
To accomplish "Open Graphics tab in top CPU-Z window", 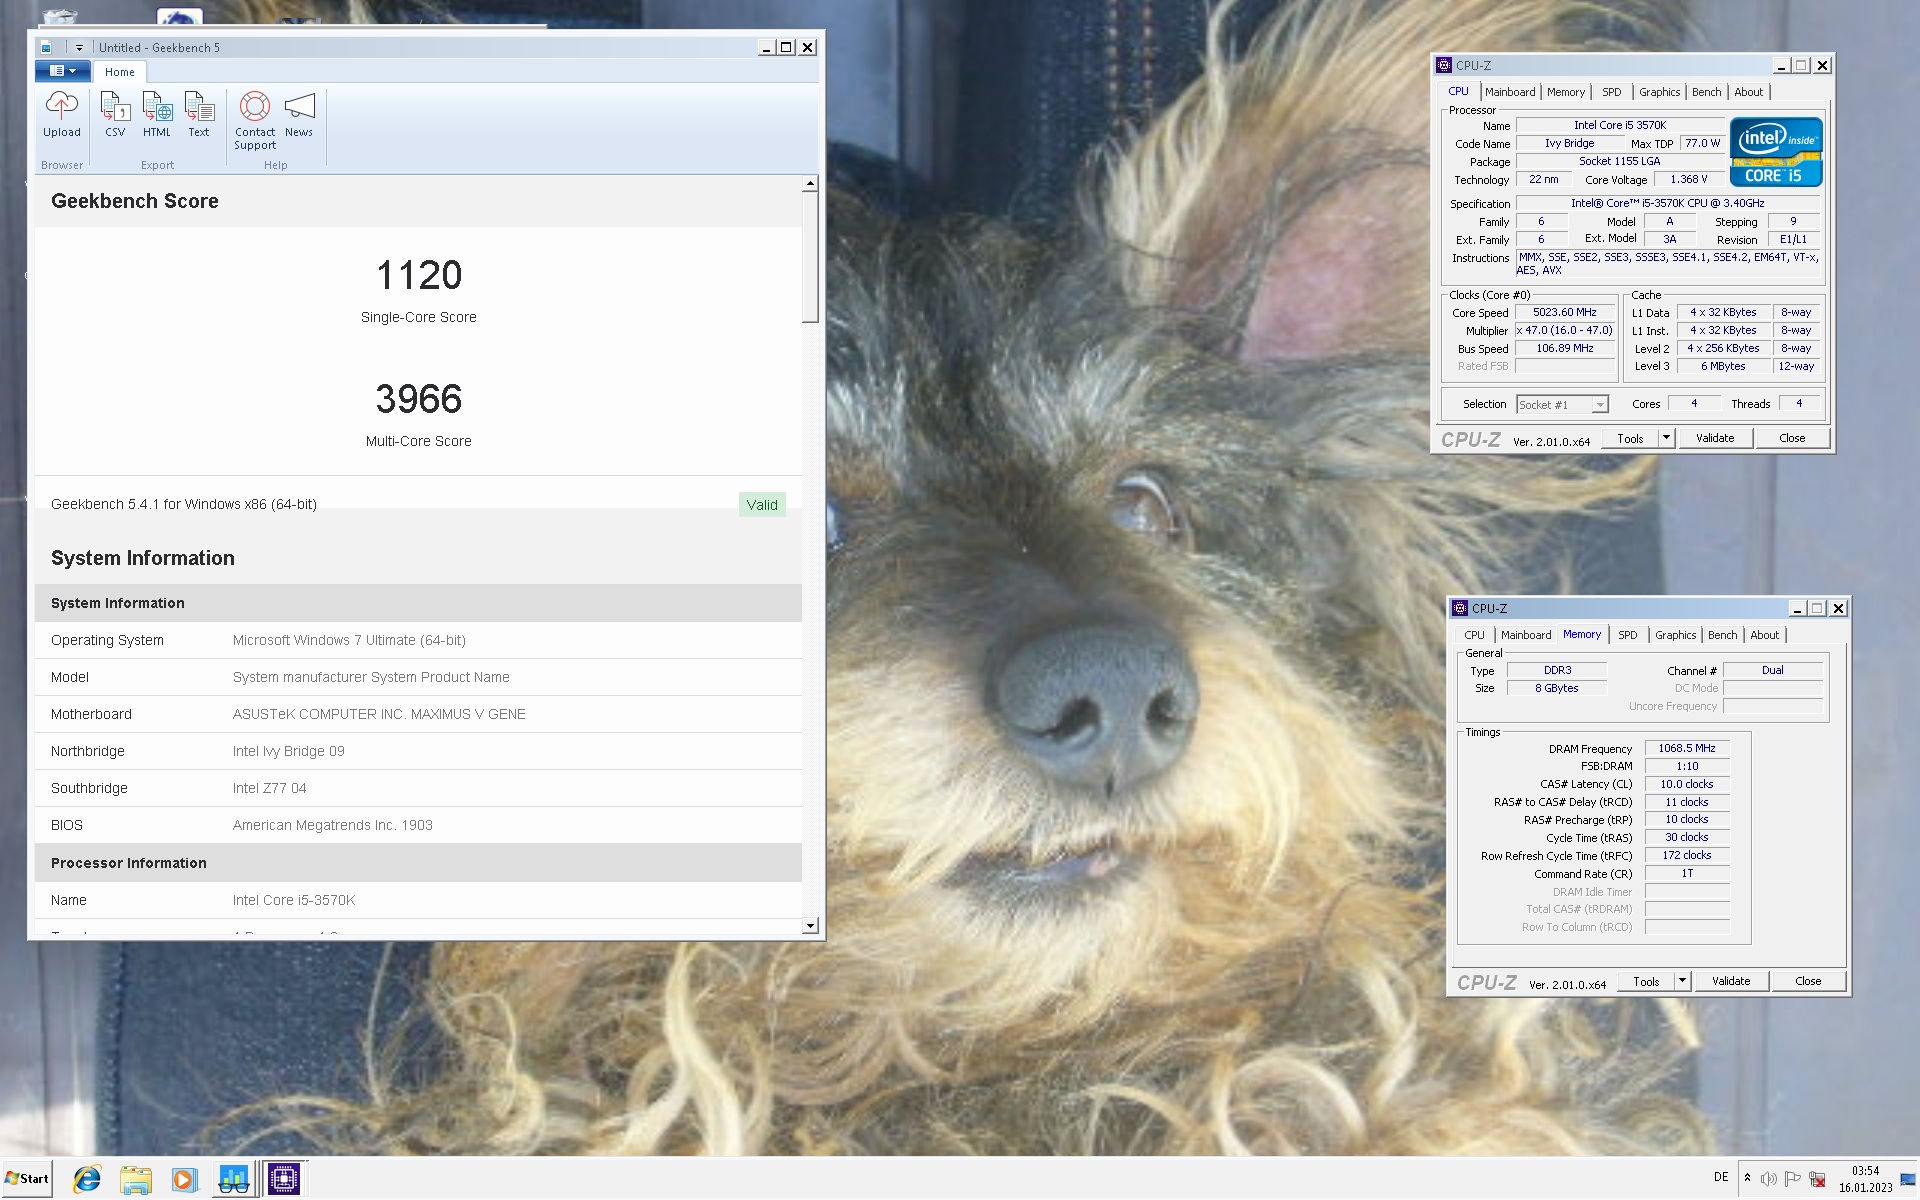I will 1660,92.
